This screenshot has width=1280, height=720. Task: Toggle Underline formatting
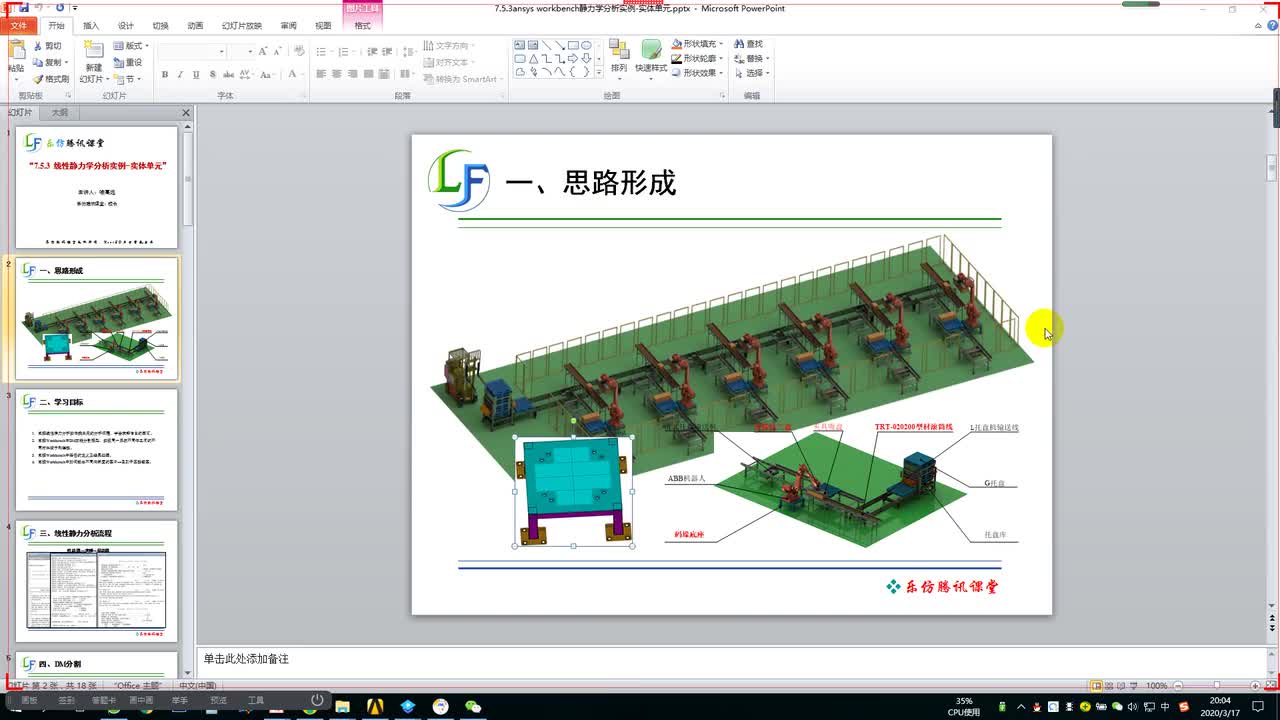click(196, 75)
